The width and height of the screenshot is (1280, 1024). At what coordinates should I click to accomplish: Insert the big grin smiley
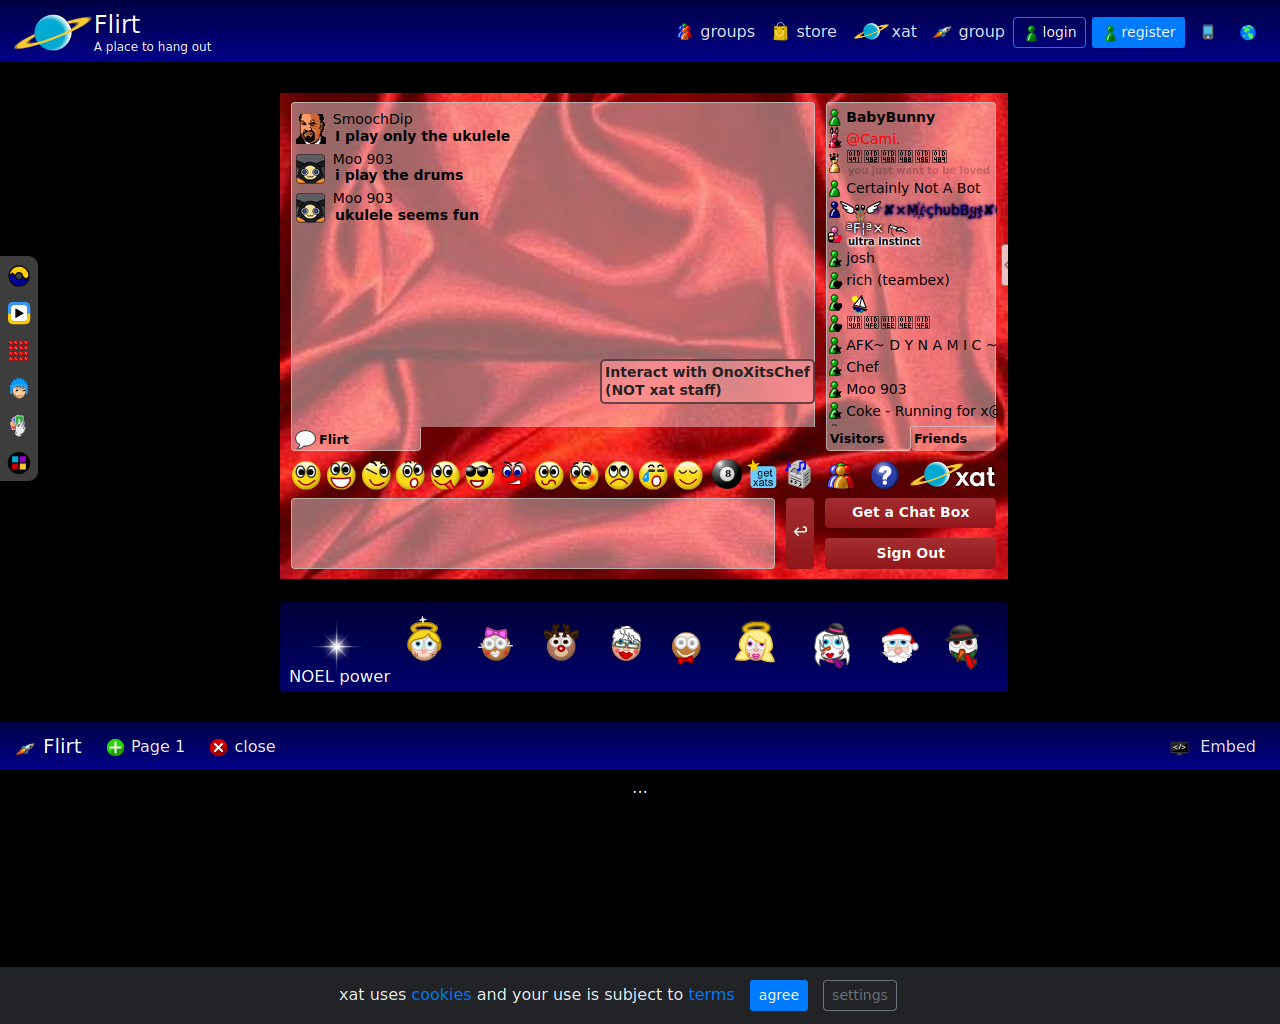pyautogui.click(x=341, y=476)
